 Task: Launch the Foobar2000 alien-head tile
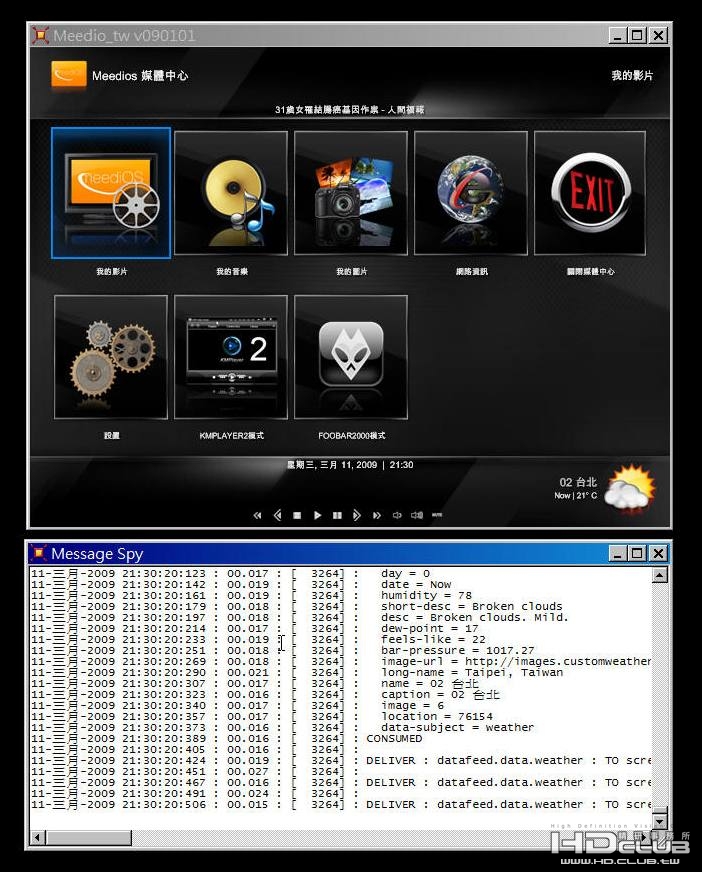click(350, 357)
